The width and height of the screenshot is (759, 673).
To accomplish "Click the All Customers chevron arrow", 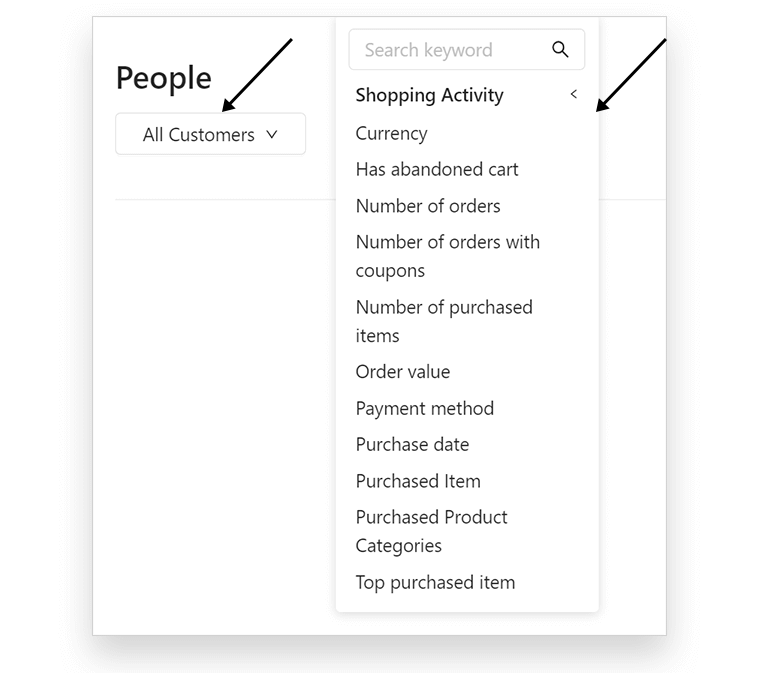I will 272,134.
